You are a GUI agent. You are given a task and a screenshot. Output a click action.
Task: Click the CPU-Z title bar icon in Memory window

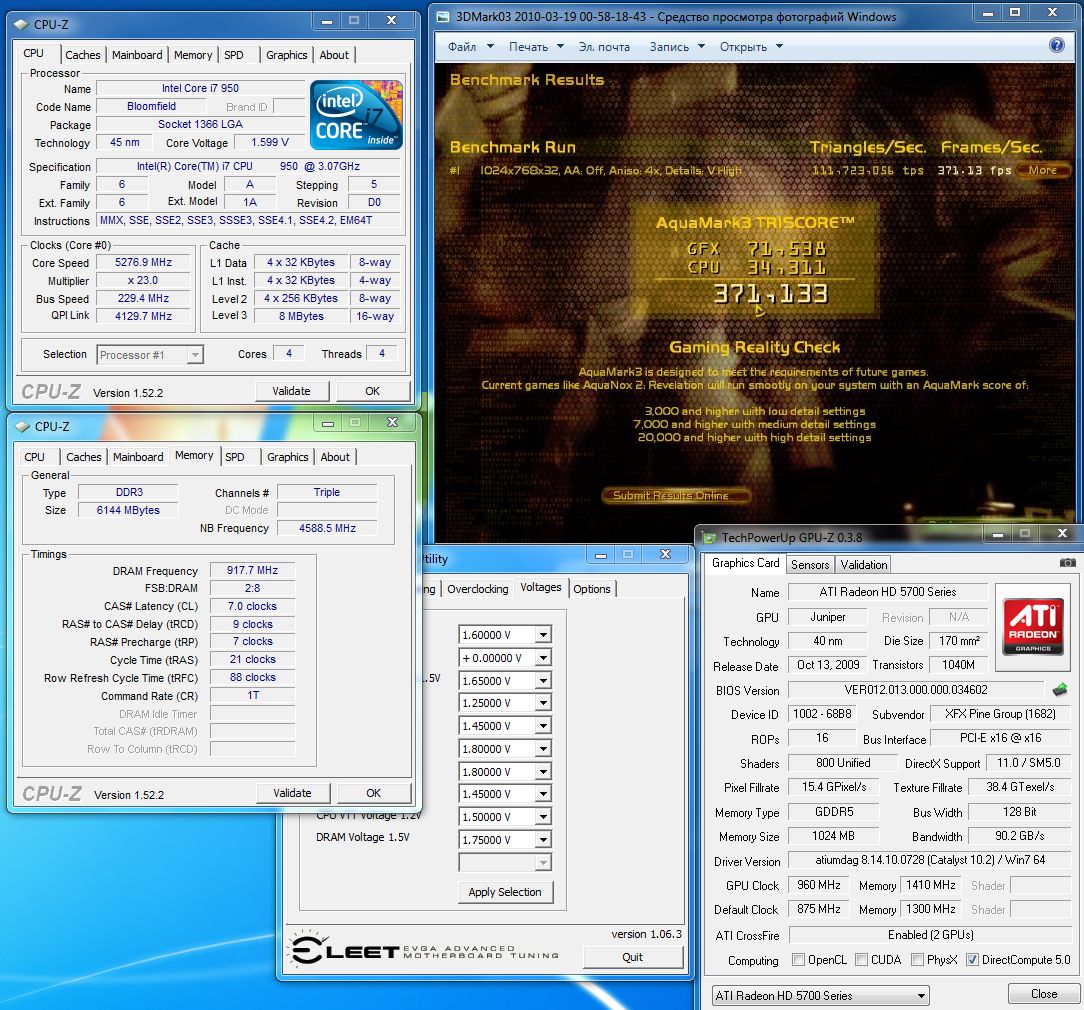pyautogui.click(x=22, y=427)
